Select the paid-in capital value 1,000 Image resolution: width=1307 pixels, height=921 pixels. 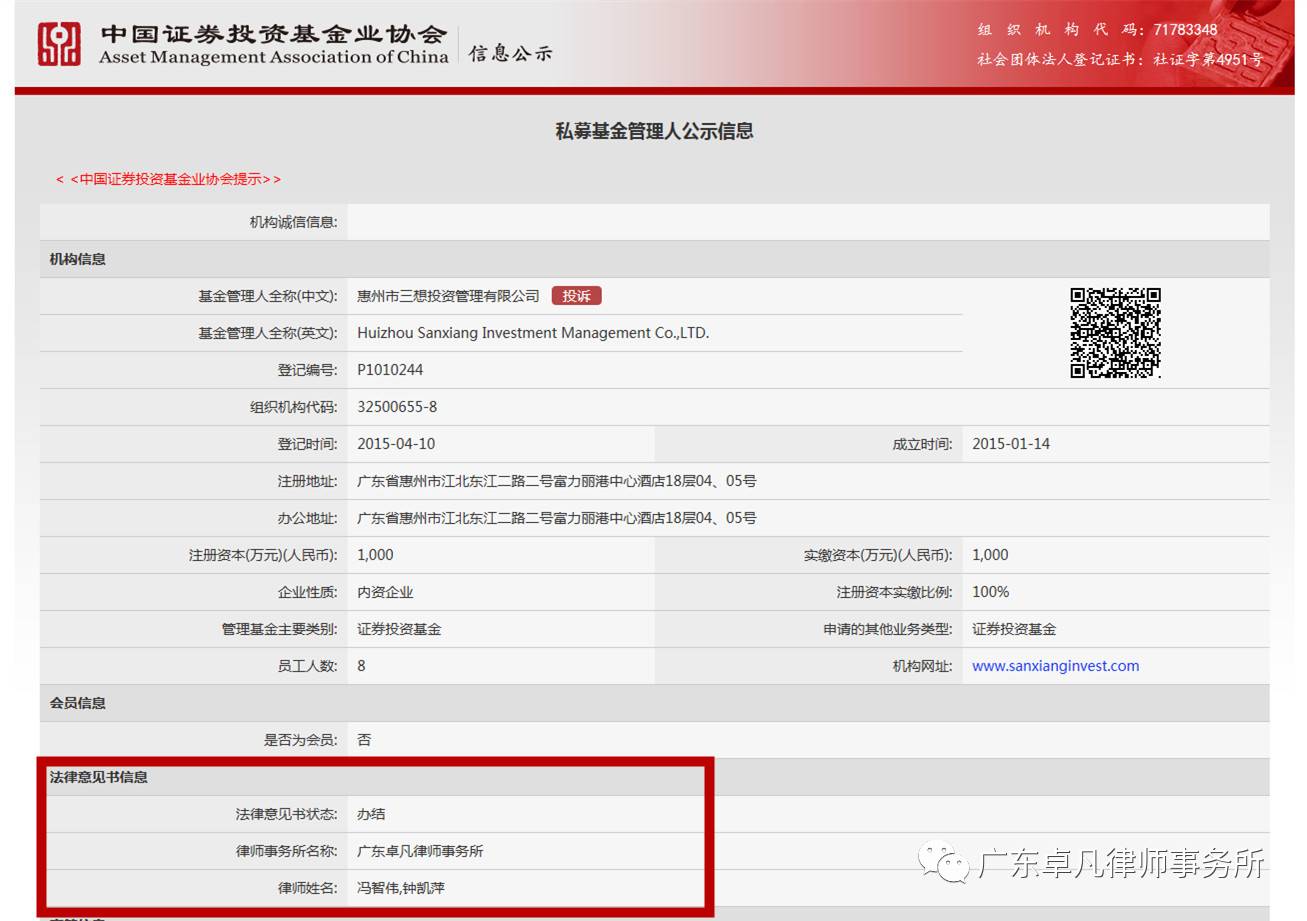tap(990, 555)
